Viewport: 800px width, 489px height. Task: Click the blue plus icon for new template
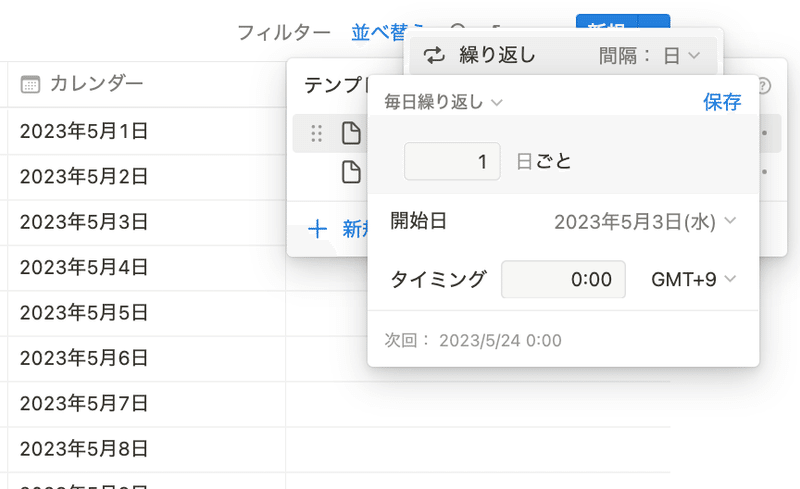(x=317, y=229)
